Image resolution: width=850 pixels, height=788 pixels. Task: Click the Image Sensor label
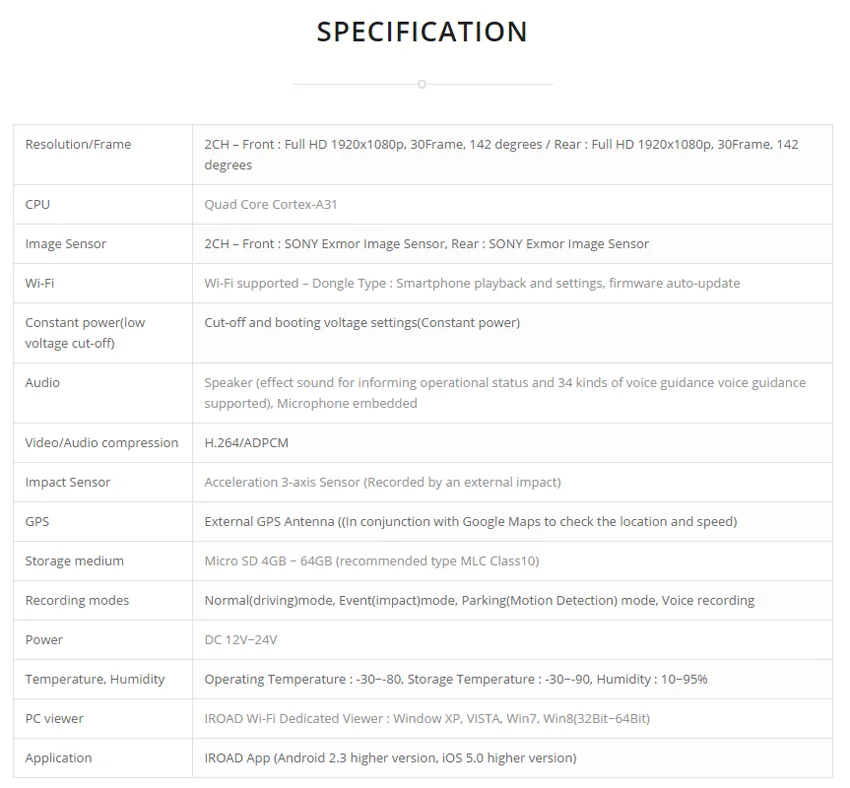[66, 244]
